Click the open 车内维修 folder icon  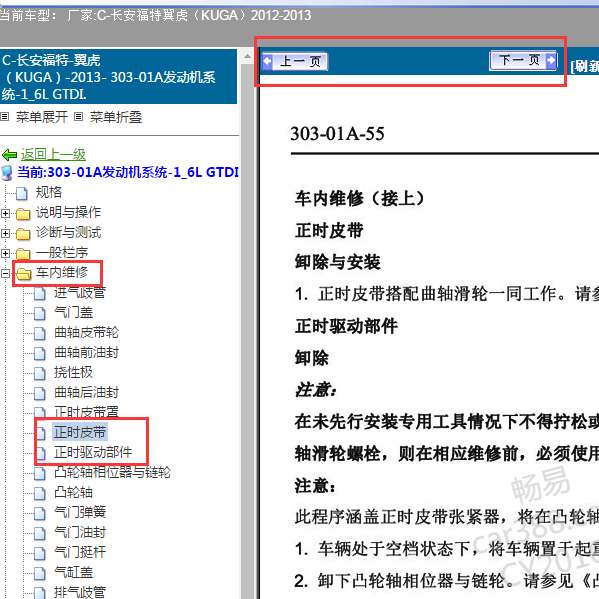pos(24,273)
